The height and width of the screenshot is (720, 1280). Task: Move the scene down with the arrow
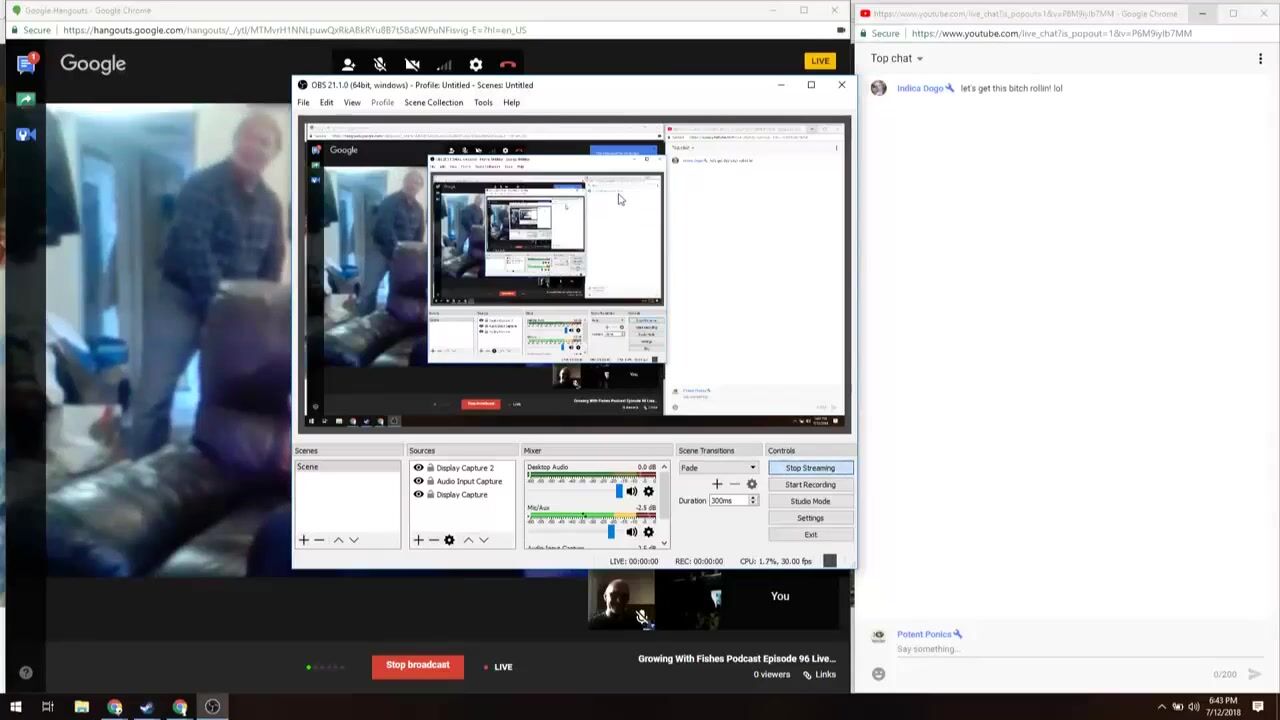click(x=353, y=540)
